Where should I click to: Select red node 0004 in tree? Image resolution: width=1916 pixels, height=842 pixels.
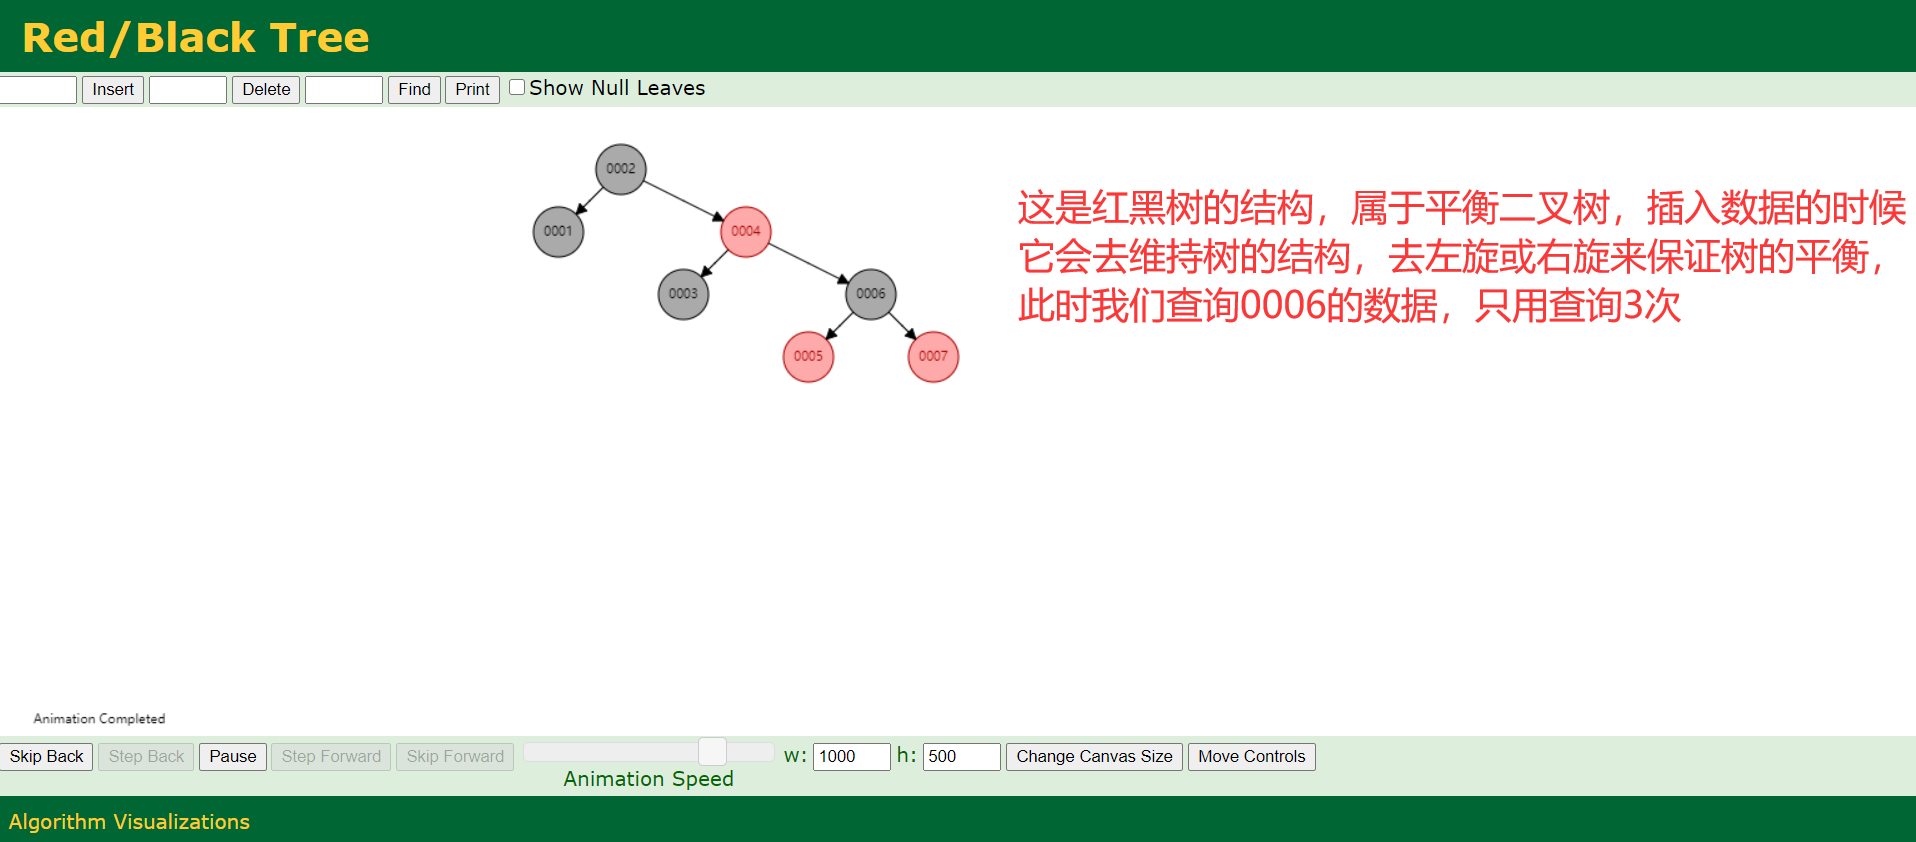745,231
